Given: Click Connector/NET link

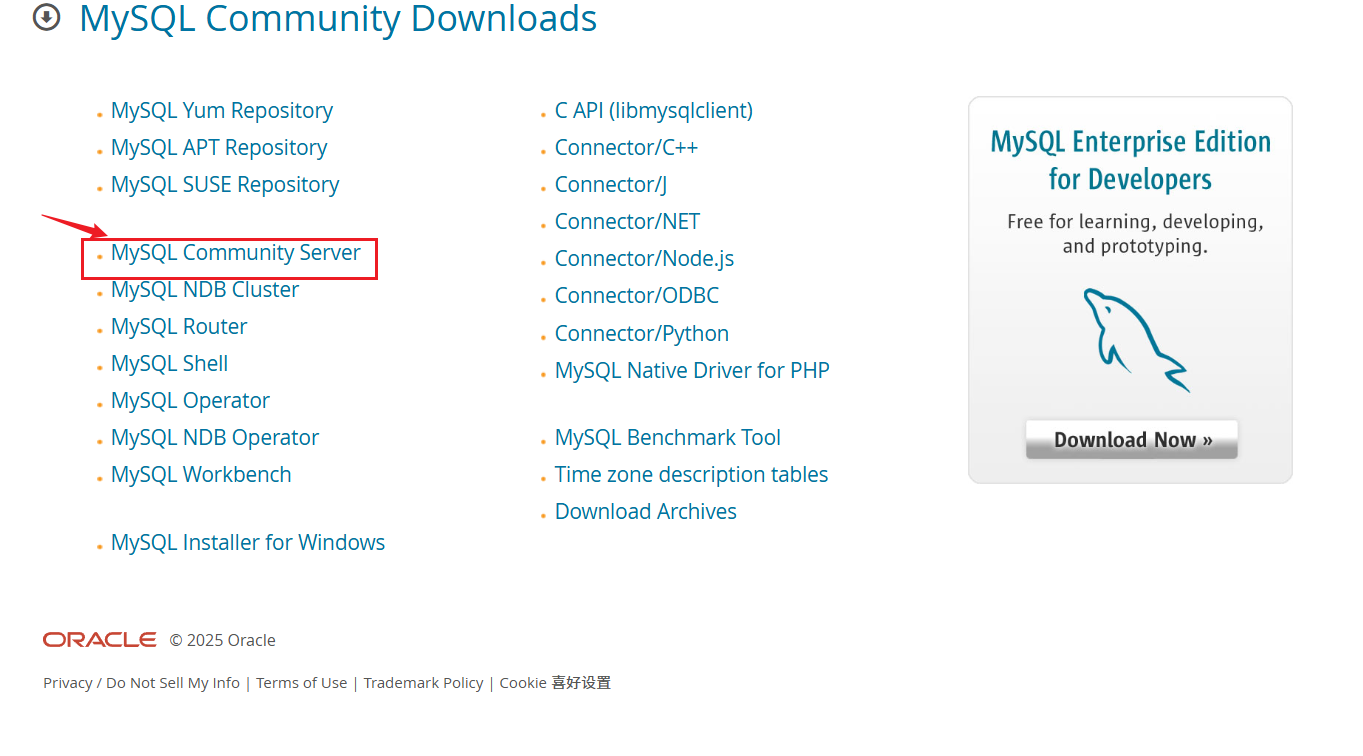Looking at the screenshot, I should 627,222.
